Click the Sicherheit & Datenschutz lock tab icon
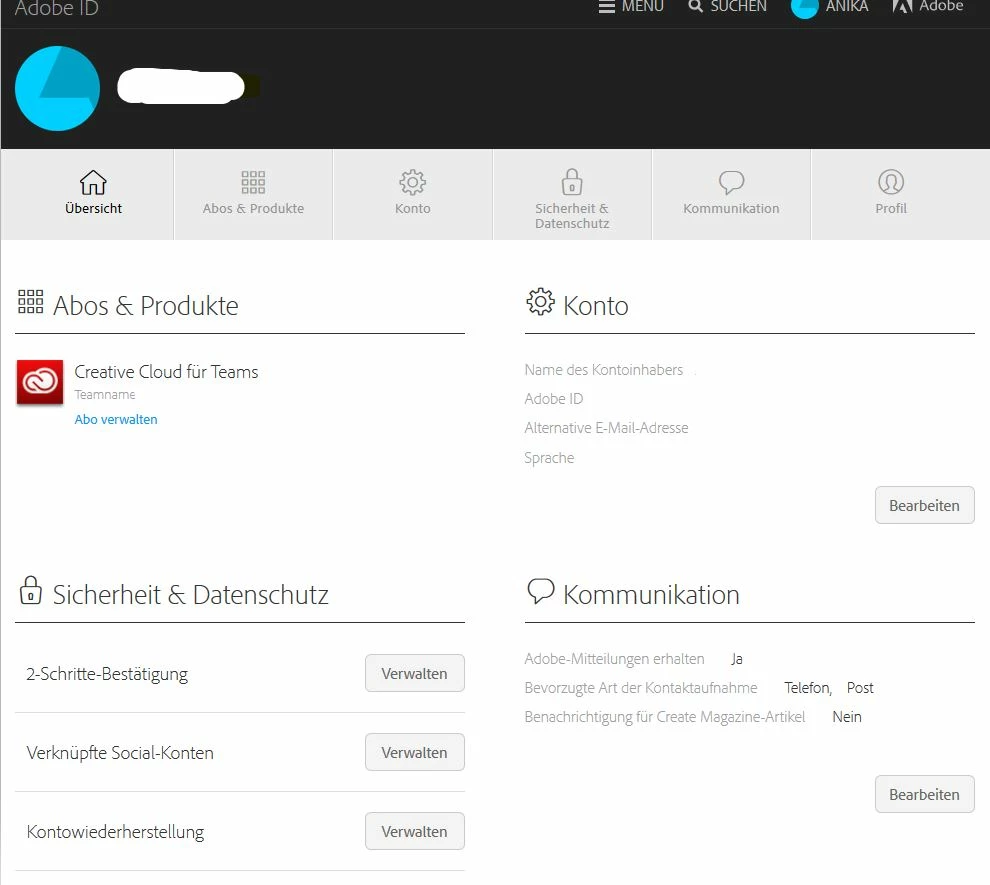 pyautogui.click(x=572, y=182)
